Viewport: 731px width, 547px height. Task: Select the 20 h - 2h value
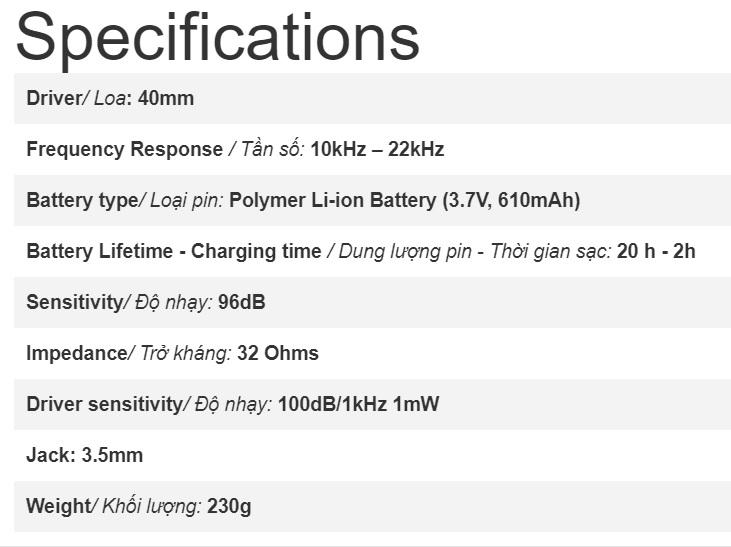click(x=656, y=251)
